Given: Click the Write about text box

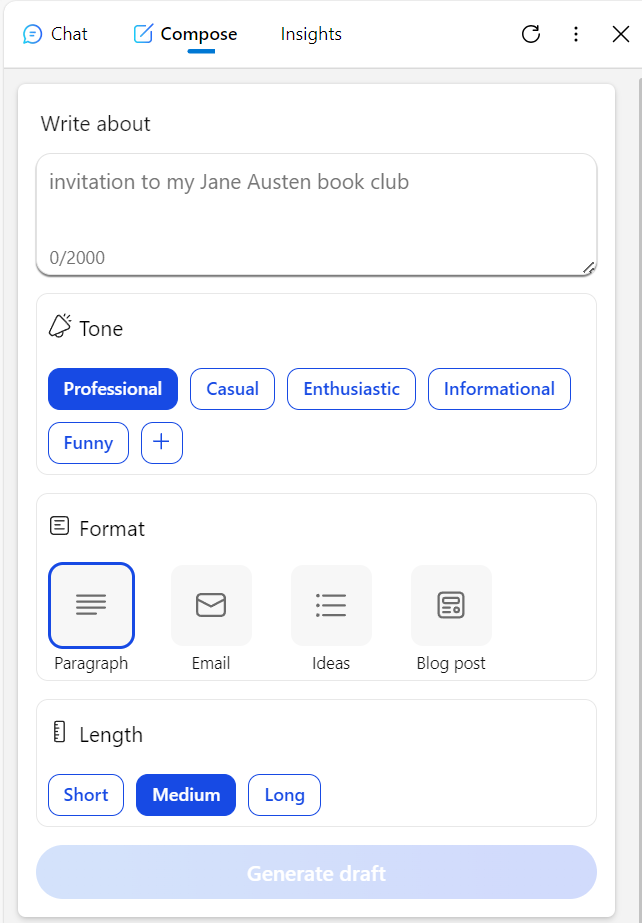Looking at the screenshot, I should click(x=317, y=214).
